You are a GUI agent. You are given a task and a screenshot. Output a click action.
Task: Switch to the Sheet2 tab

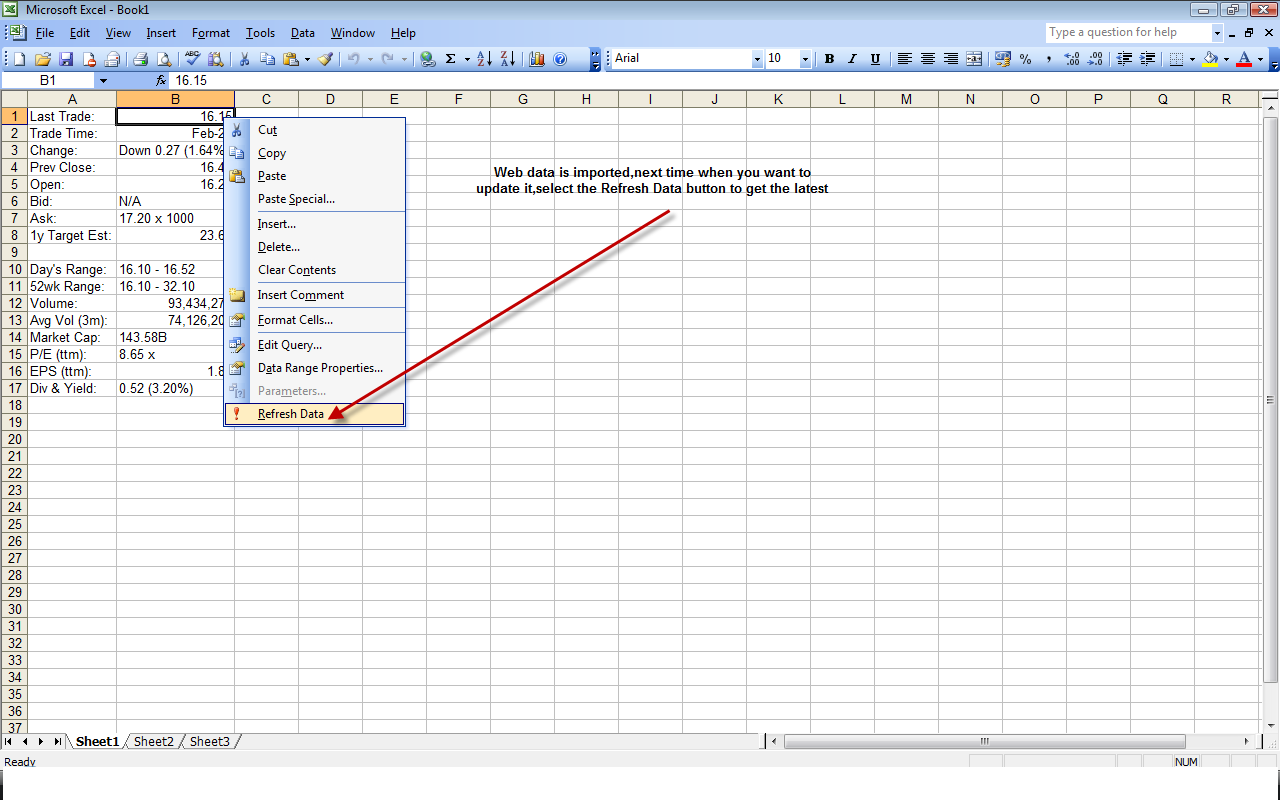click(154, 742)
